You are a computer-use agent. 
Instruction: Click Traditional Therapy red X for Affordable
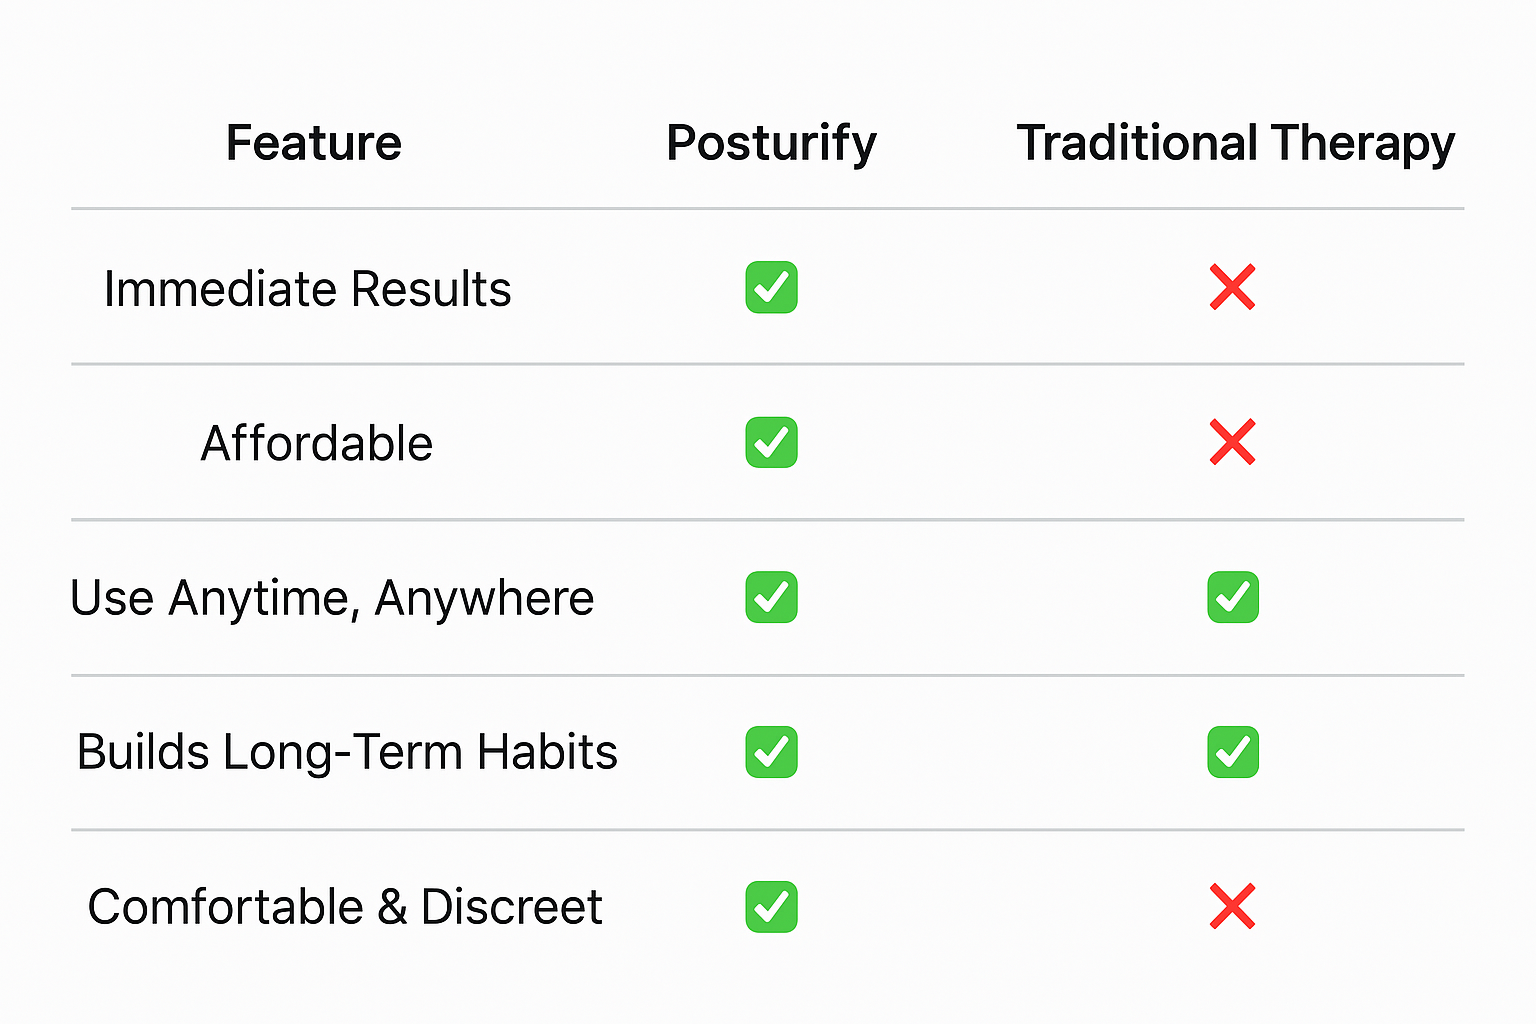1232,442
